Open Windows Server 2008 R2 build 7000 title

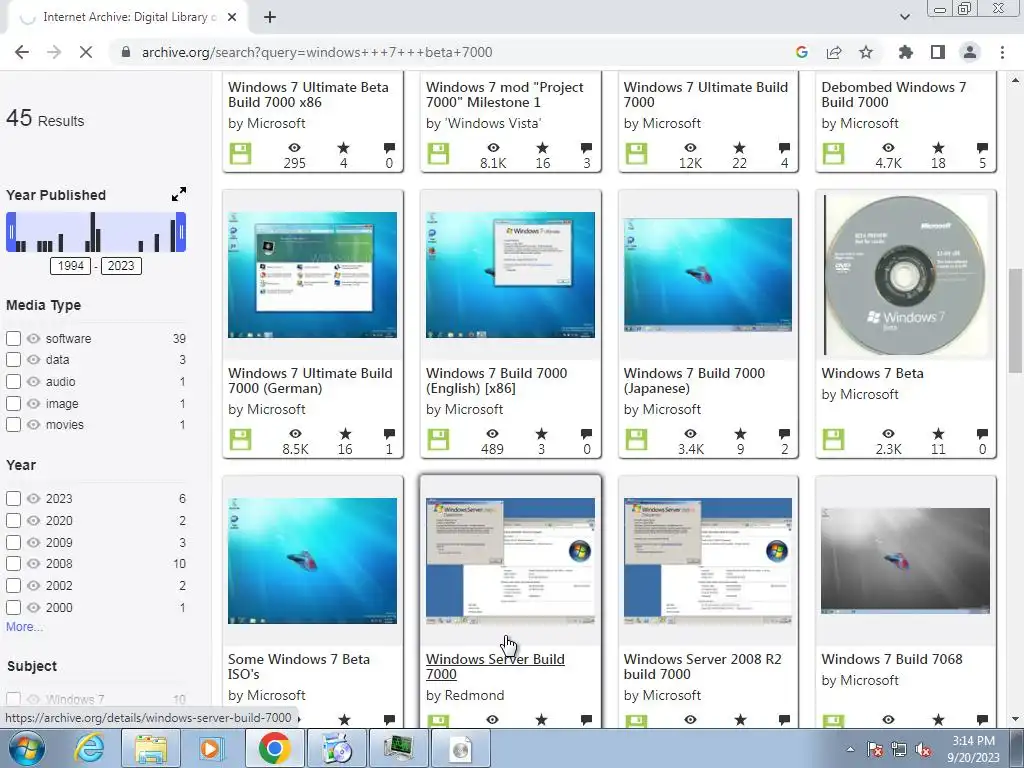click(x=702, y=666)
